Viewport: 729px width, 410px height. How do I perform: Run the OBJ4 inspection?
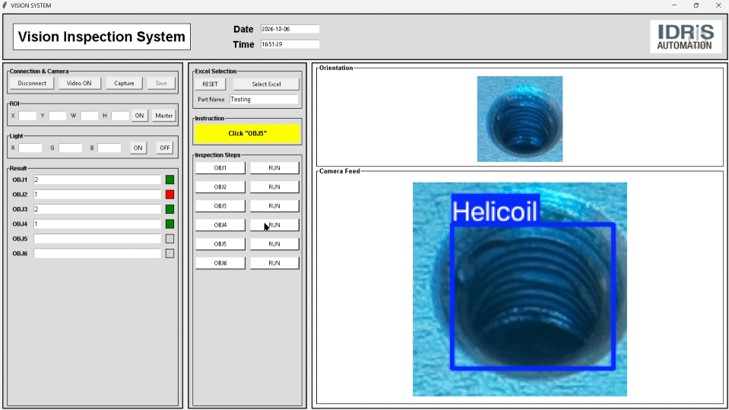coord(274,225)
